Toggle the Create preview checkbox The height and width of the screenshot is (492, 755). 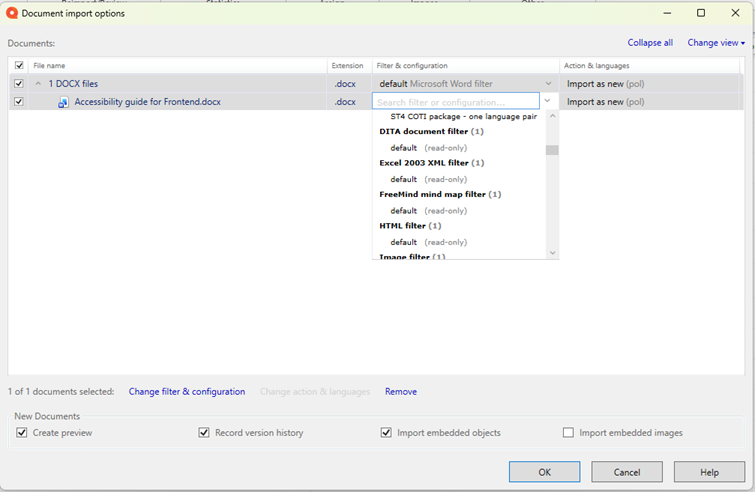click(22, 432)
